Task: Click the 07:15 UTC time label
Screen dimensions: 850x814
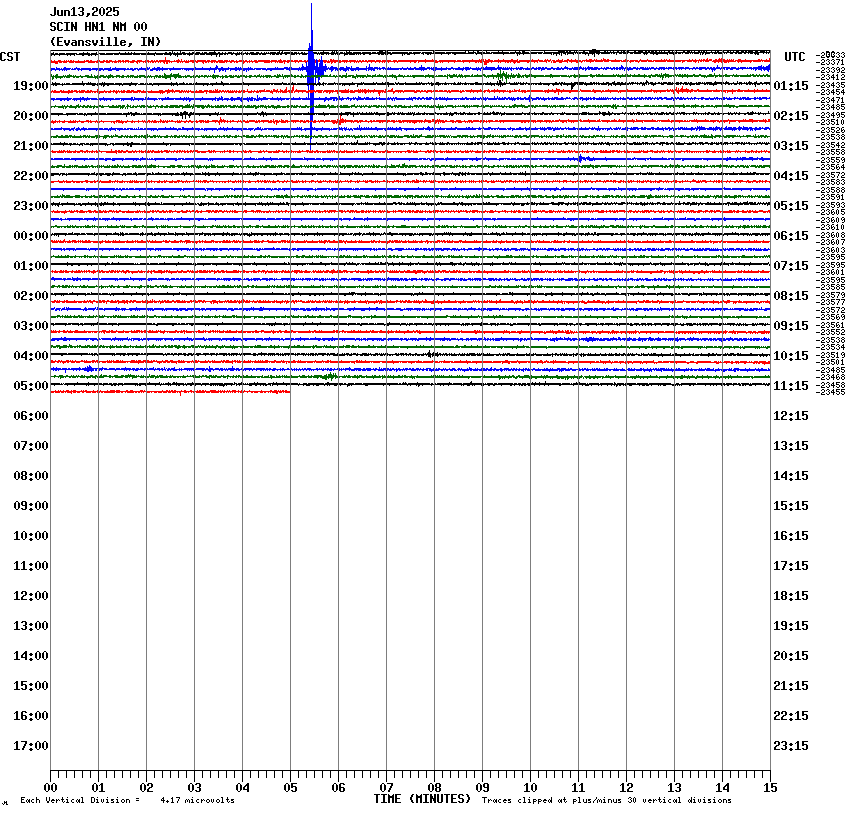Action: 791,266
